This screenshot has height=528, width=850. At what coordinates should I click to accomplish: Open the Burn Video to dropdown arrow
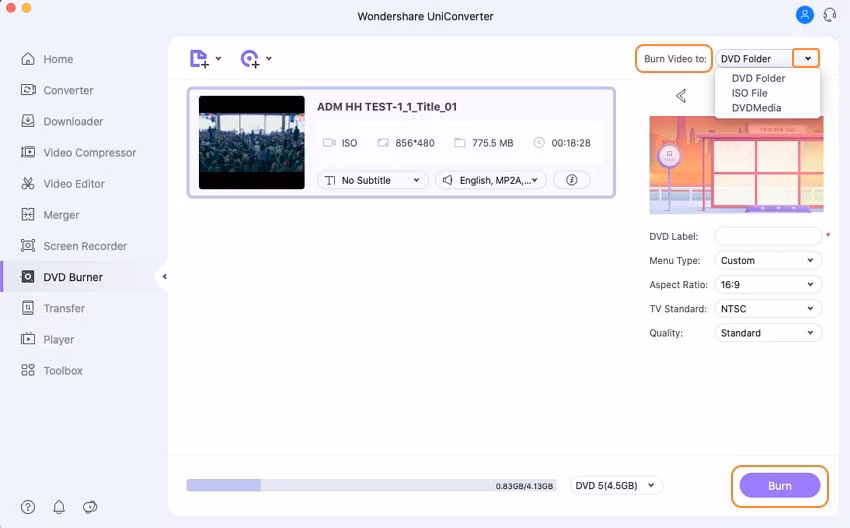click(x=807, y=59)
